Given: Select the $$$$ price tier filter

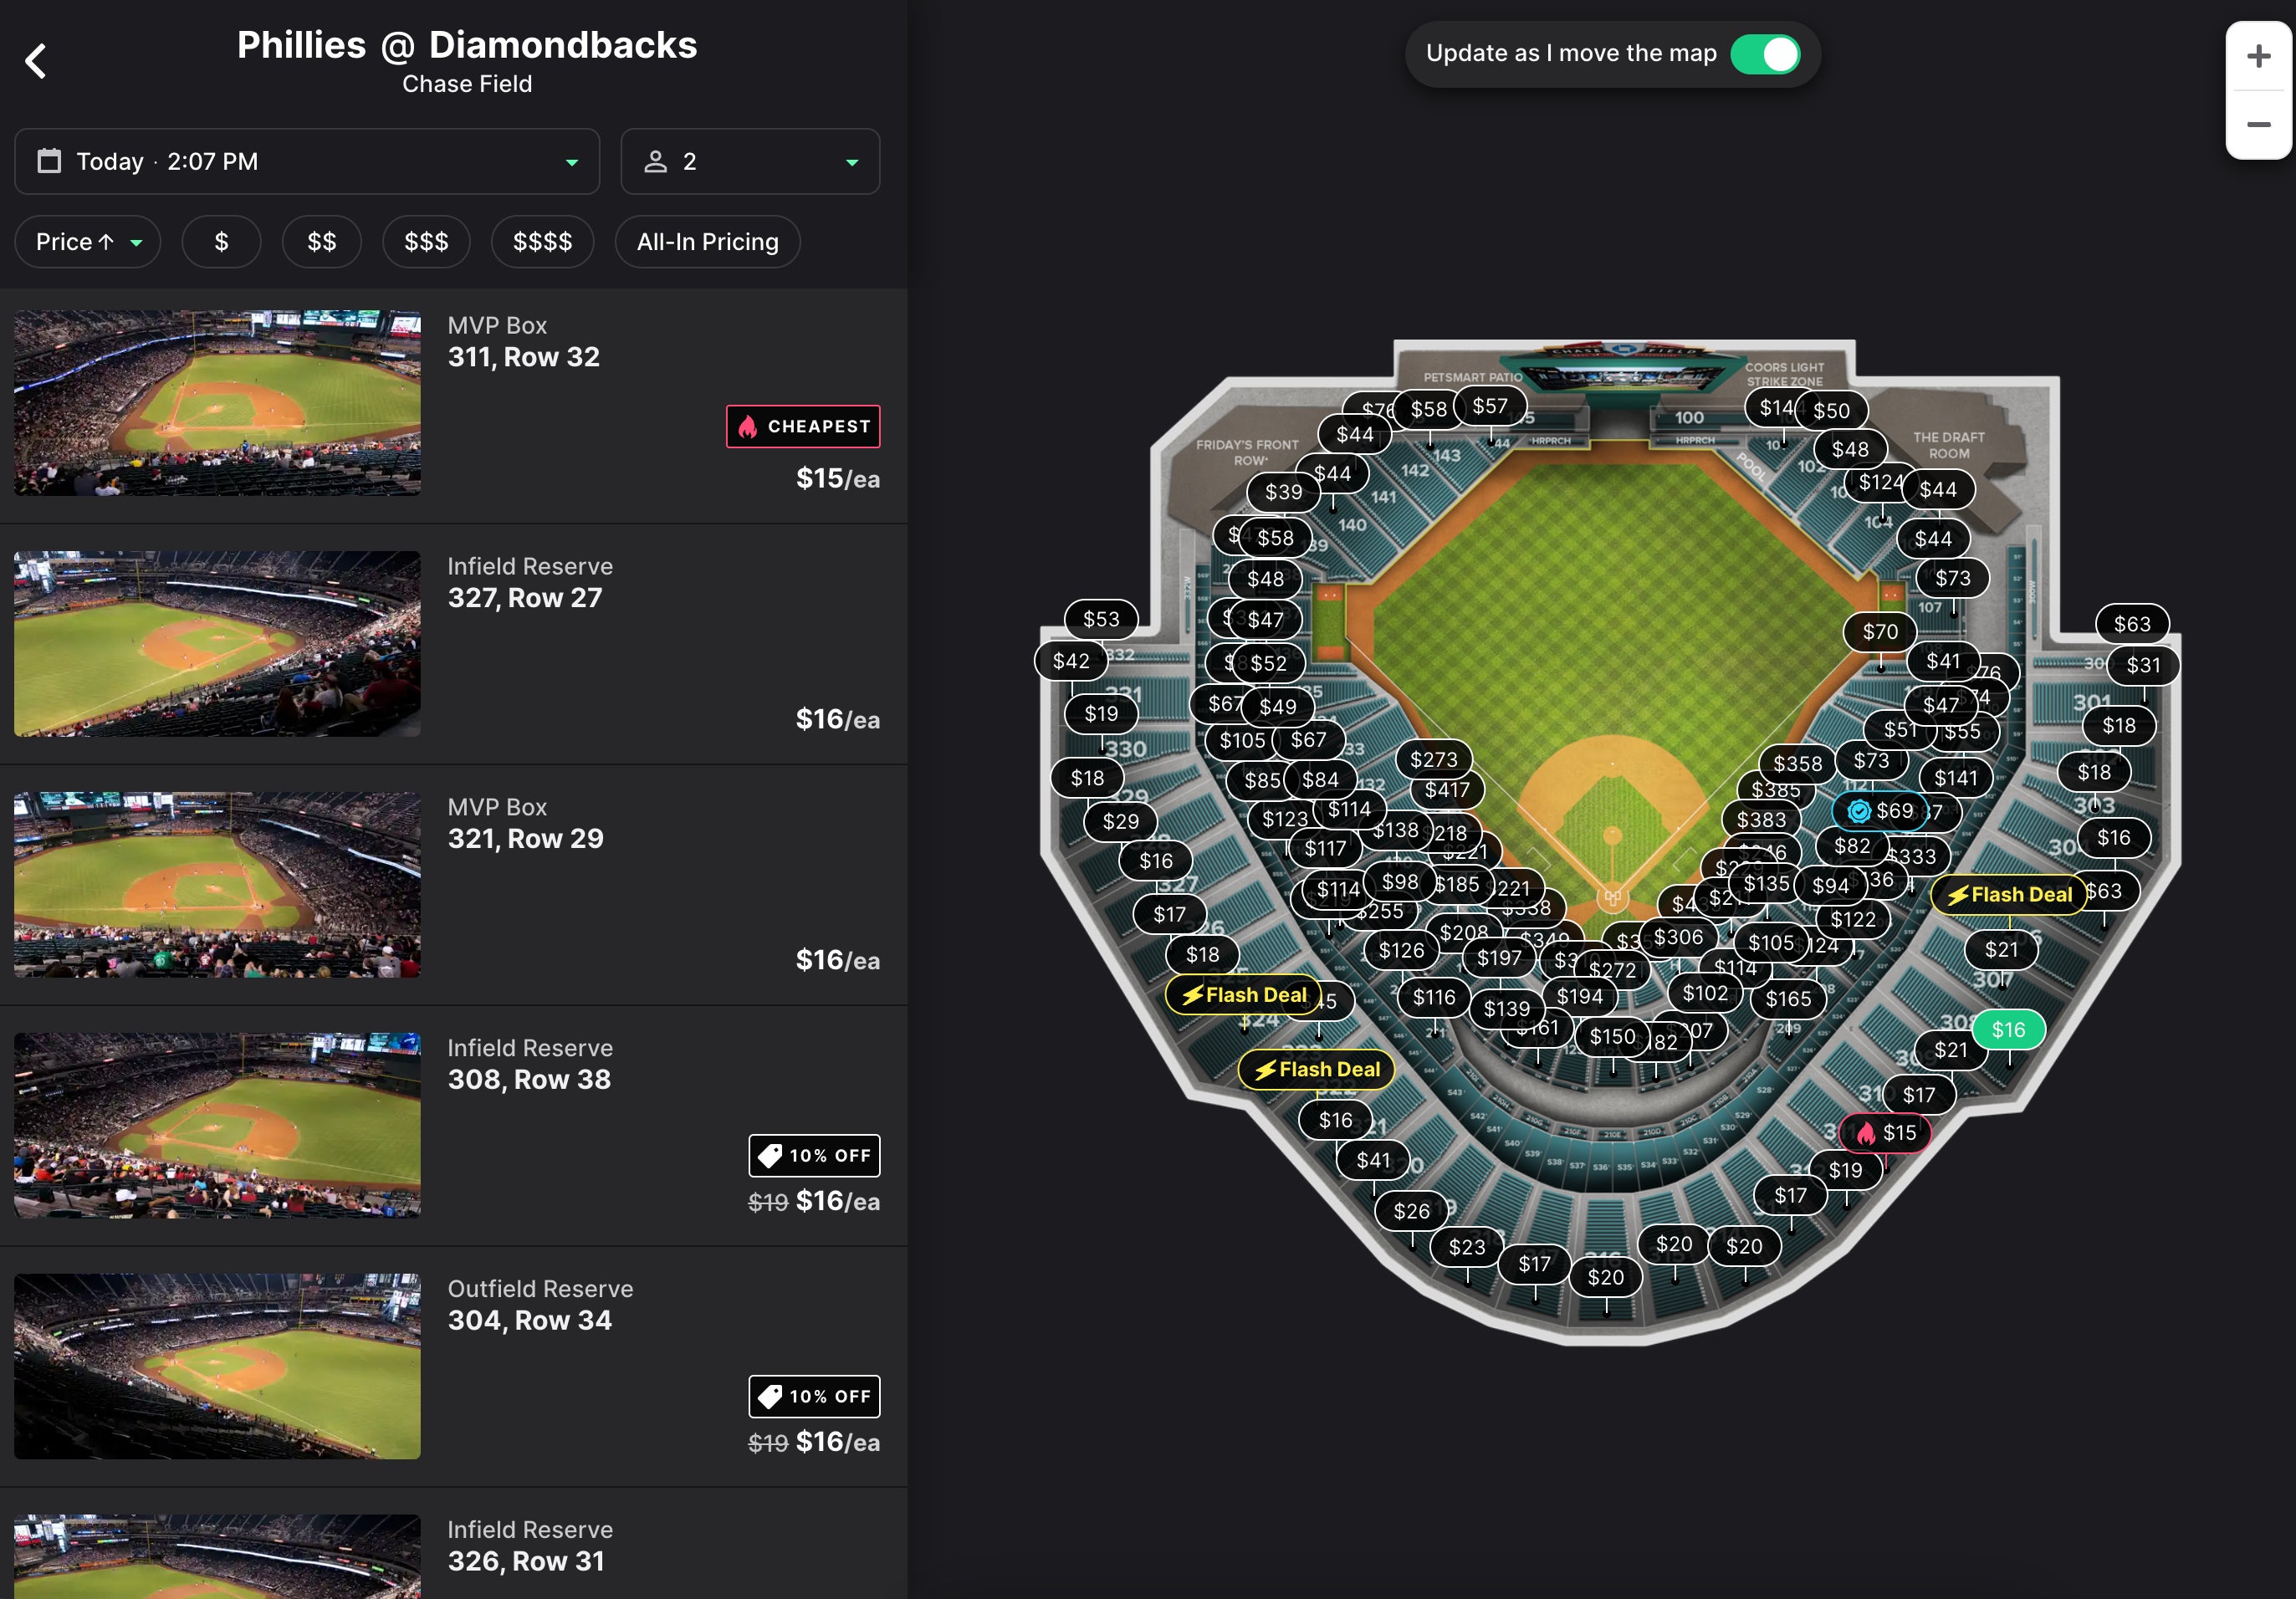Looking at the screenshot, I should (542, 242).
